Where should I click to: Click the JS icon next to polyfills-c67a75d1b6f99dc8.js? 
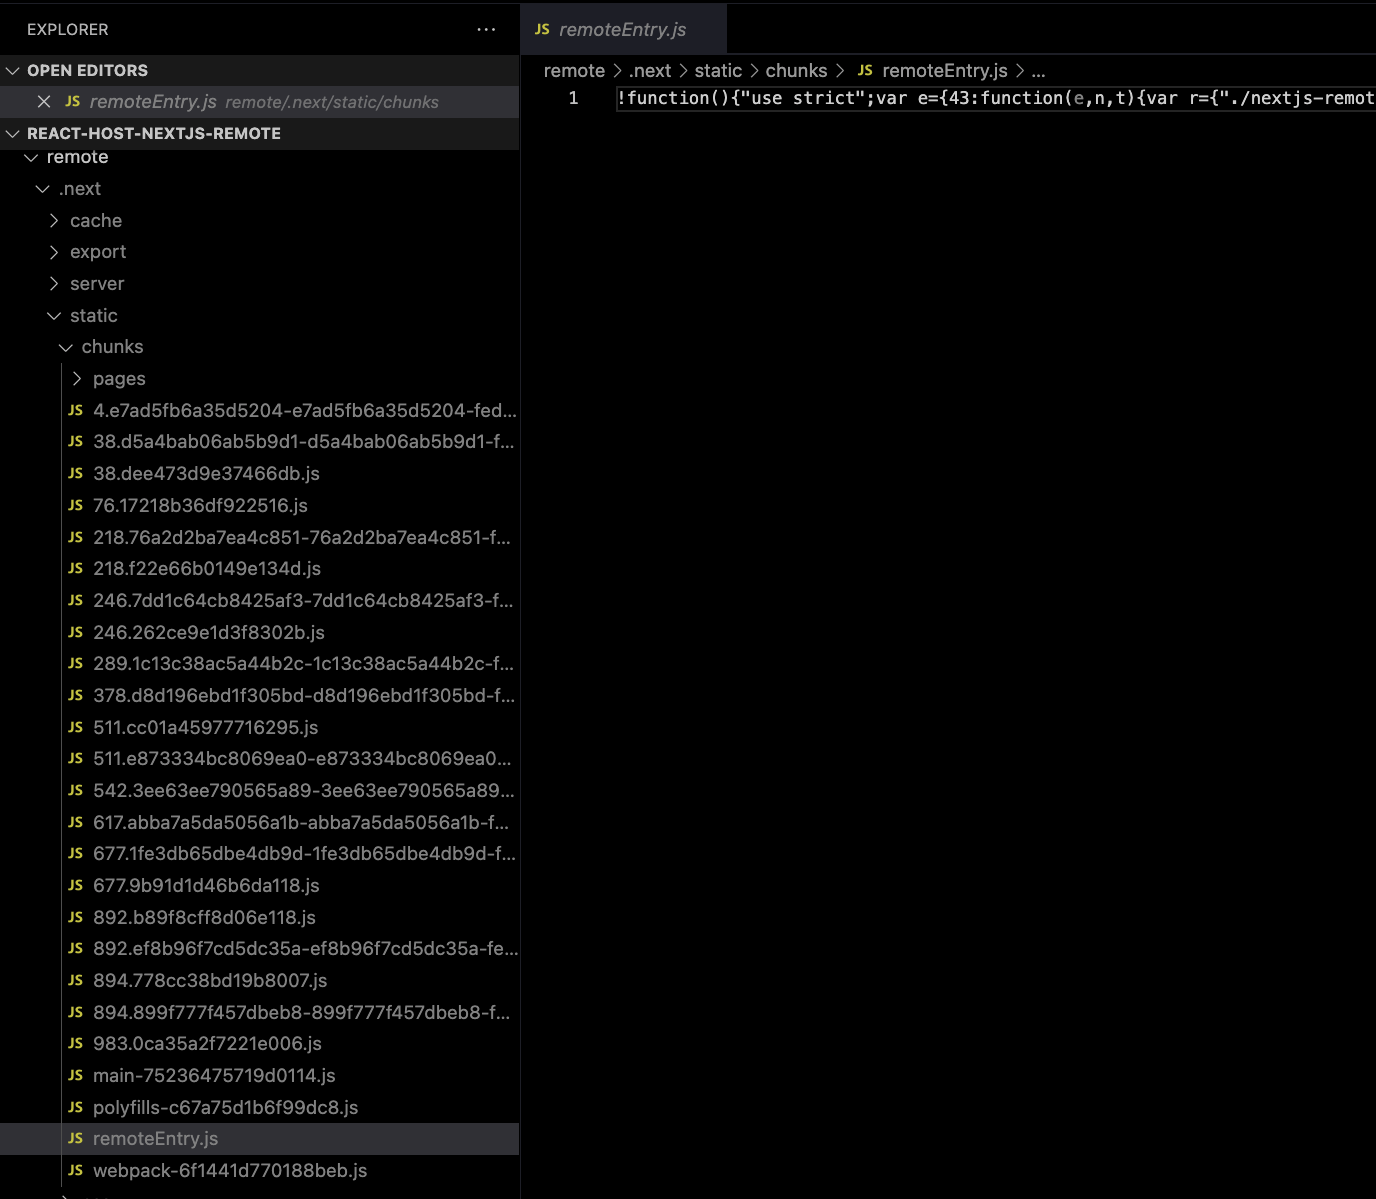point(76,1107)
